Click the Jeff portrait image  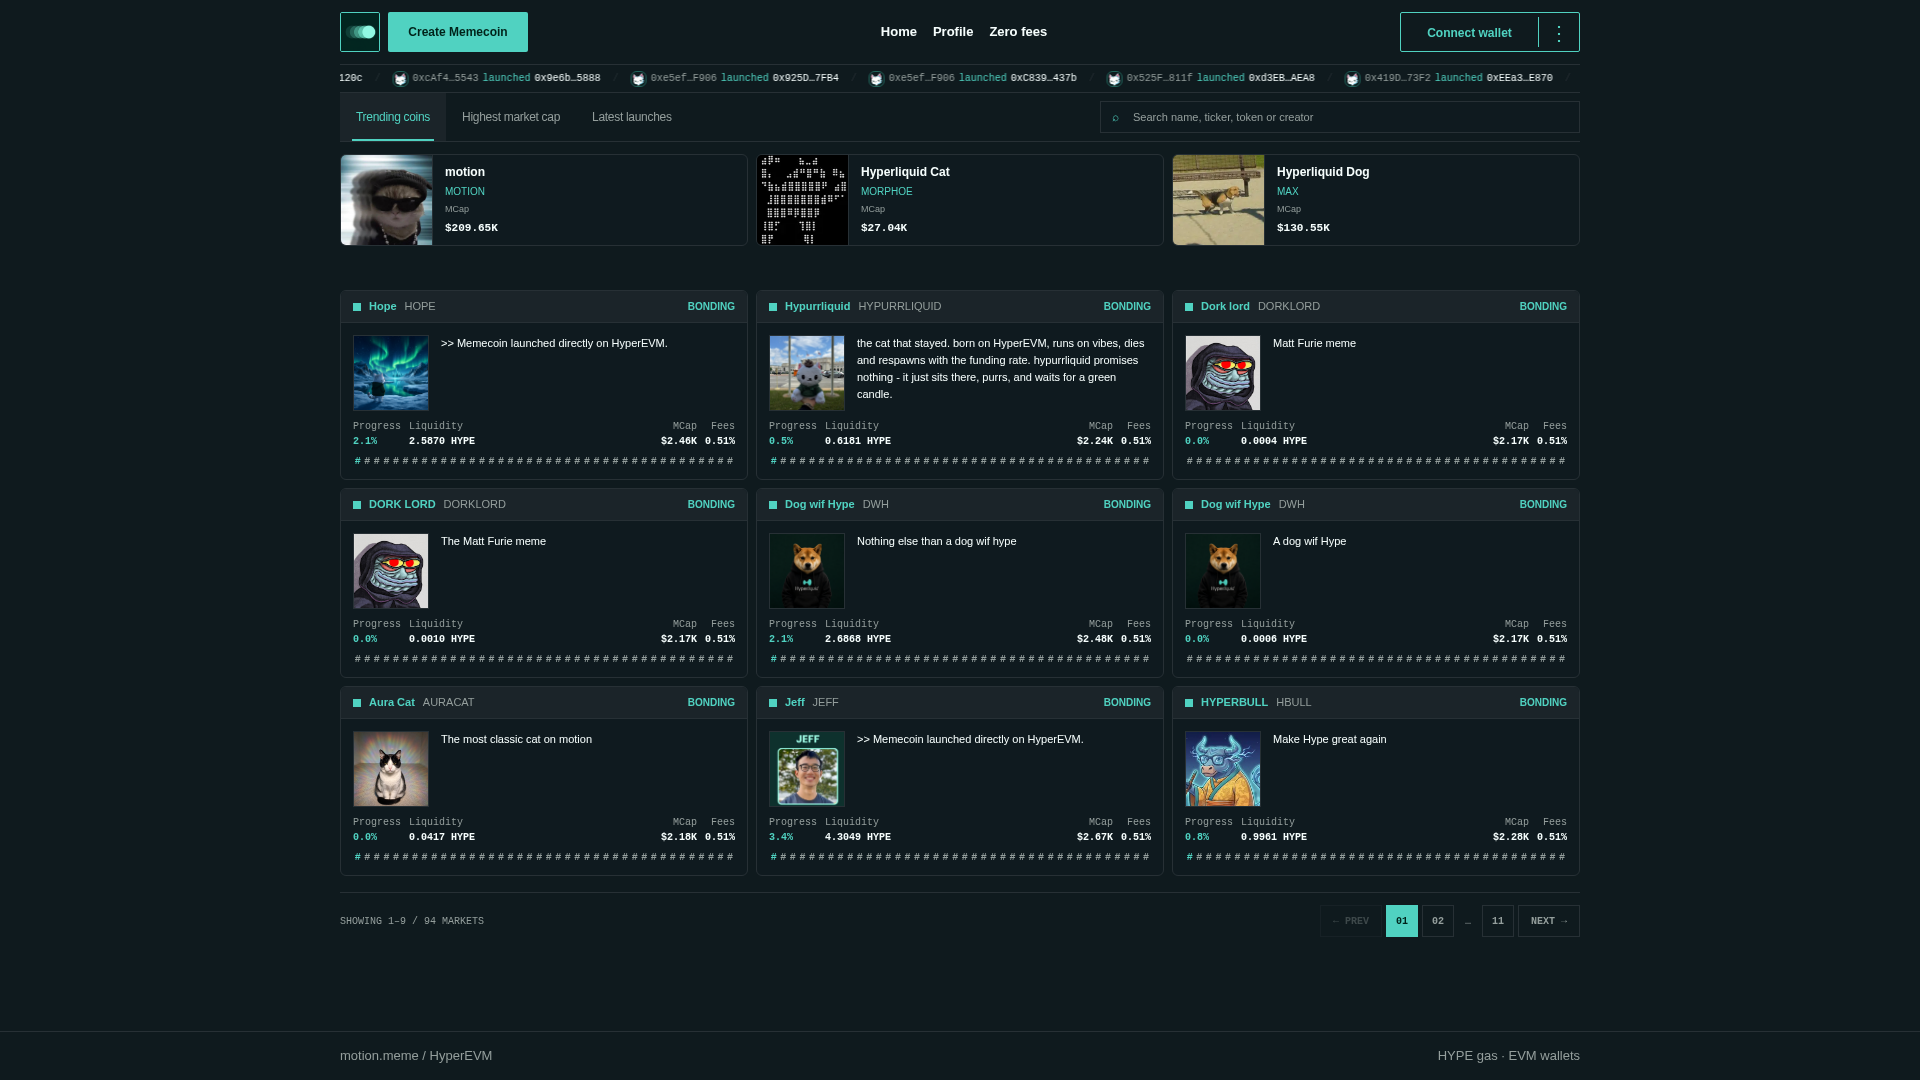[807, 769]
